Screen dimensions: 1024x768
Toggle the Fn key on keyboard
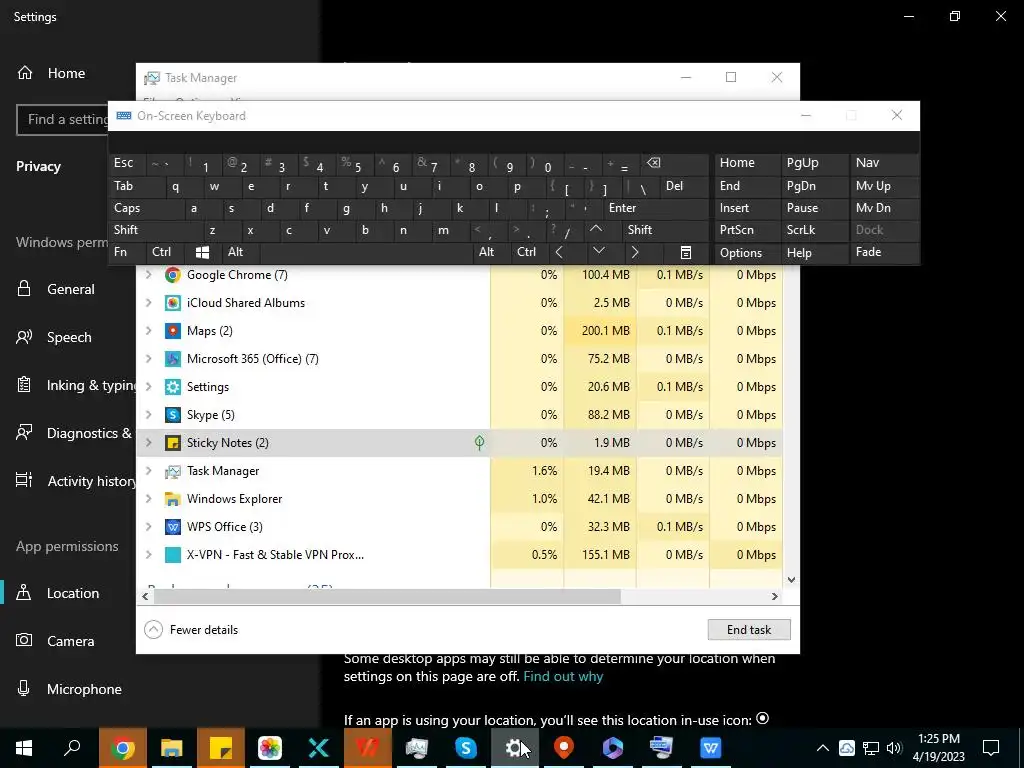[127, 252]
